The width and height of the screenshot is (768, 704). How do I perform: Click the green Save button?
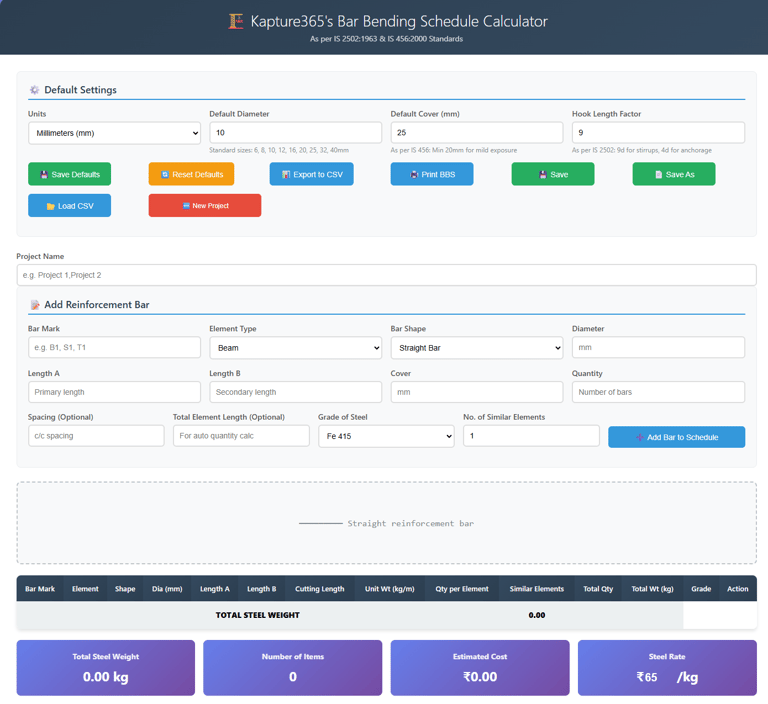tap(553, 174)
